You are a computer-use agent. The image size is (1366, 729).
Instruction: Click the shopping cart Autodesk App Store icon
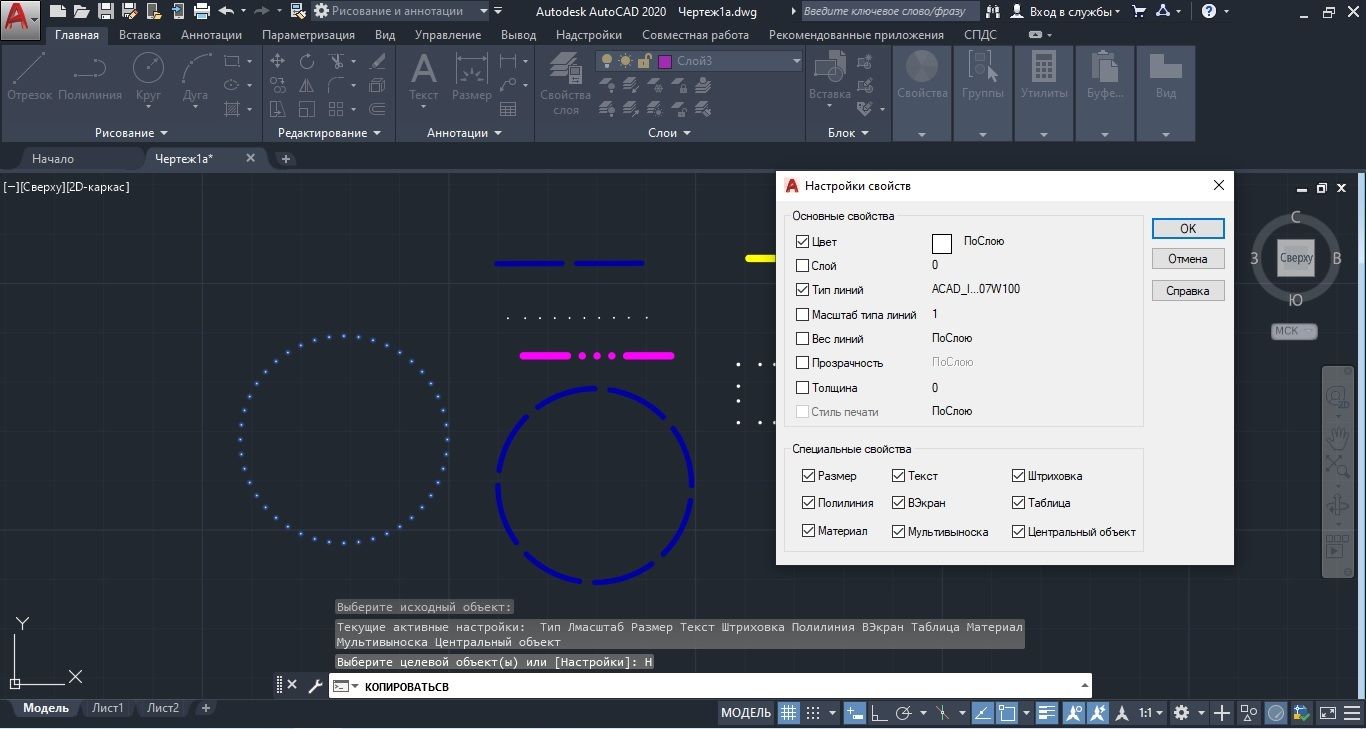click(x=1139, y=11)
